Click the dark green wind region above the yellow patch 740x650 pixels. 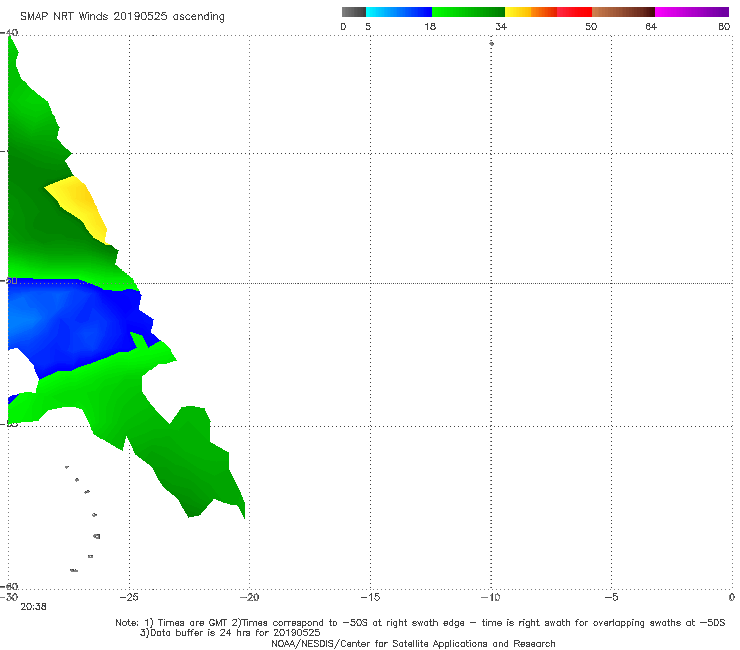(x=33, y=156)
